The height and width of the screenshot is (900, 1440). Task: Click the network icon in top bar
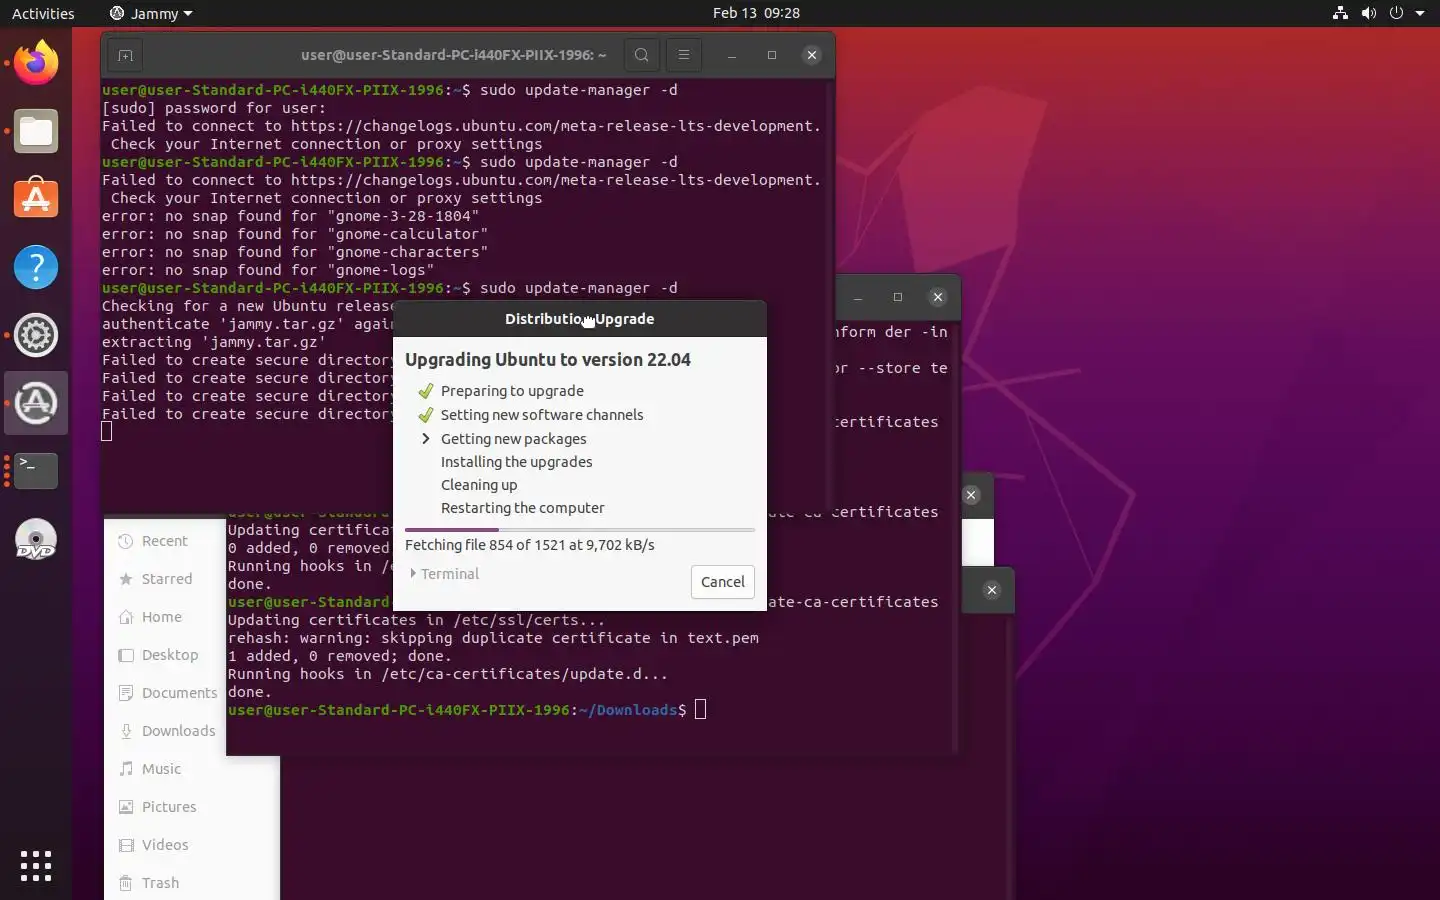1340,13
